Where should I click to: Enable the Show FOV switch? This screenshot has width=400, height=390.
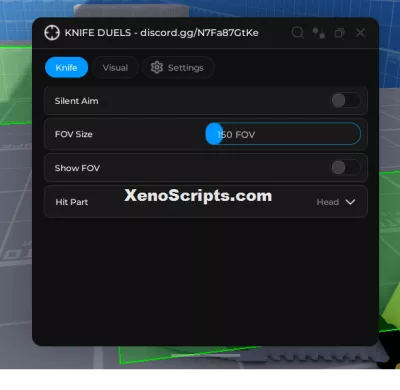tap(346, 168)
